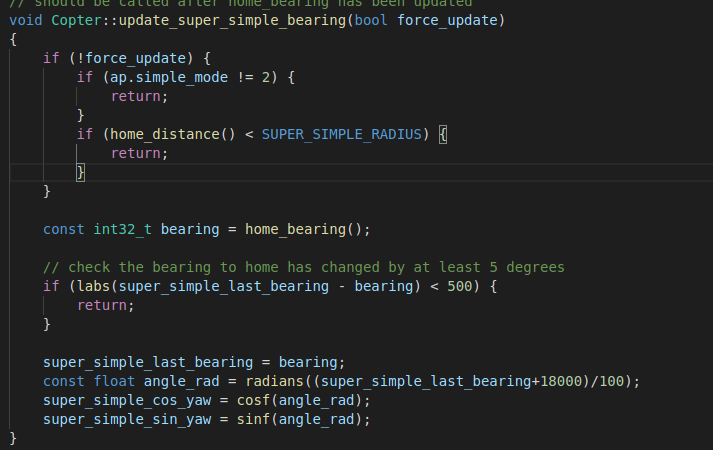This screenshot has width=713, height=450.
Task: Click the void keyword at function start
Action: click(x=26, y=20)
